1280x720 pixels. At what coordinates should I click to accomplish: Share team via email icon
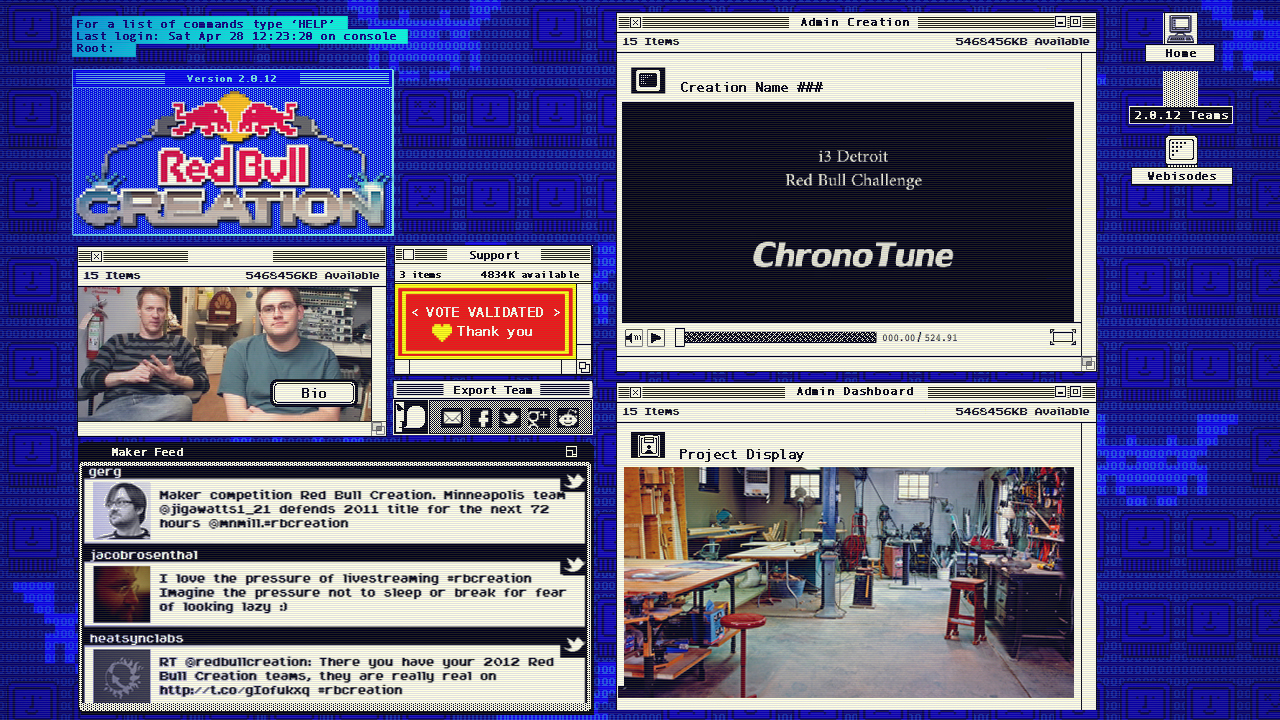(453, 418)
